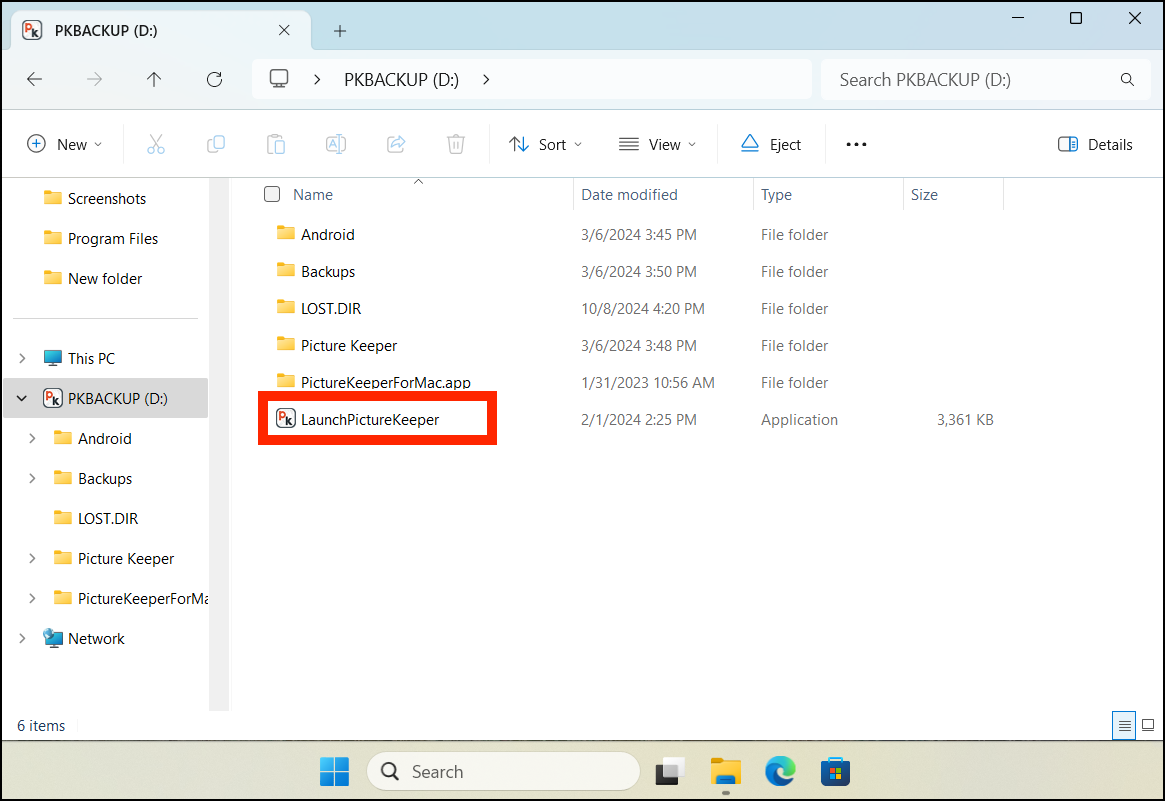1165x801 pixels.
Task: Select the Backups folder in the file list
Action: click(x=328, y=272)
